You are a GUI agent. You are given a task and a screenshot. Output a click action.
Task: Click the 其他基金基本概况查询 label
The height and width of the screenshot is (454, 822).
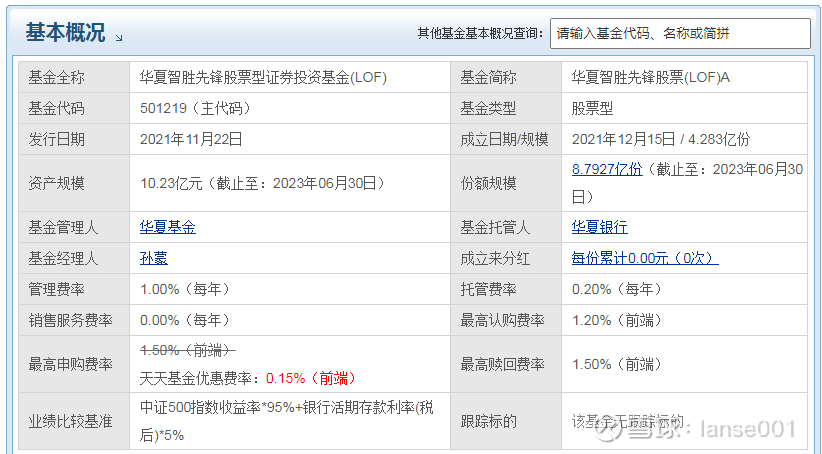[x=480, y=34]
